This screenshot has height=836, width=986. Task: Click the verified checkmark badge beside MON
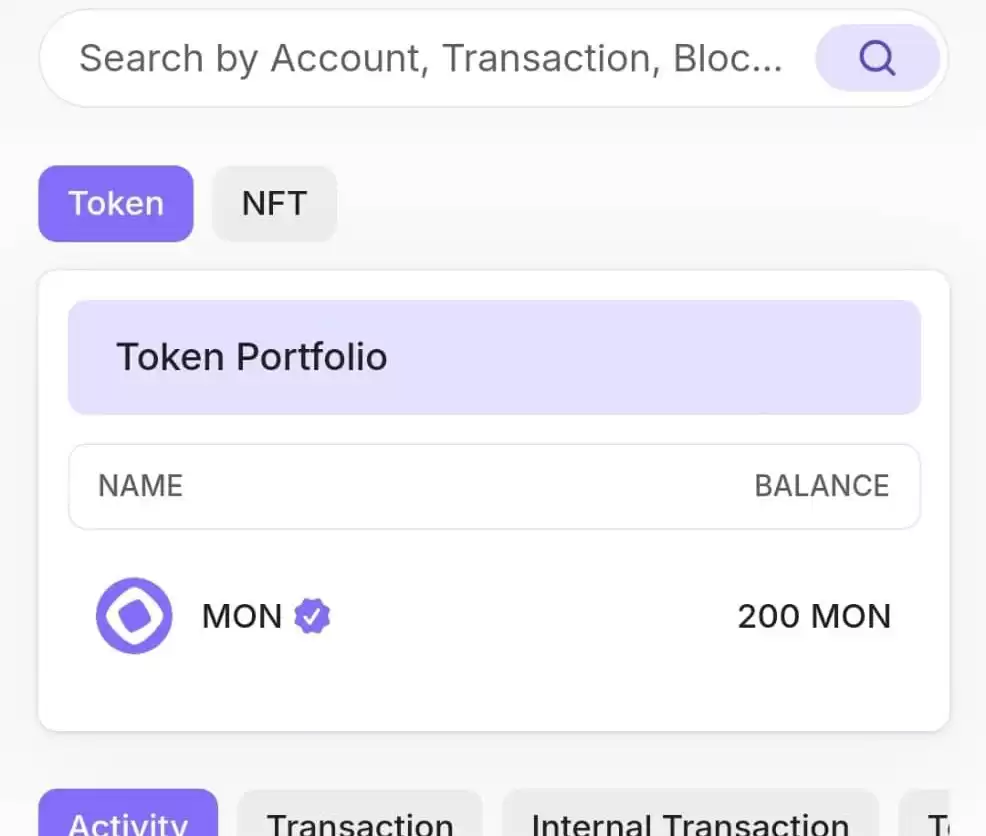(x=312, y=616)
